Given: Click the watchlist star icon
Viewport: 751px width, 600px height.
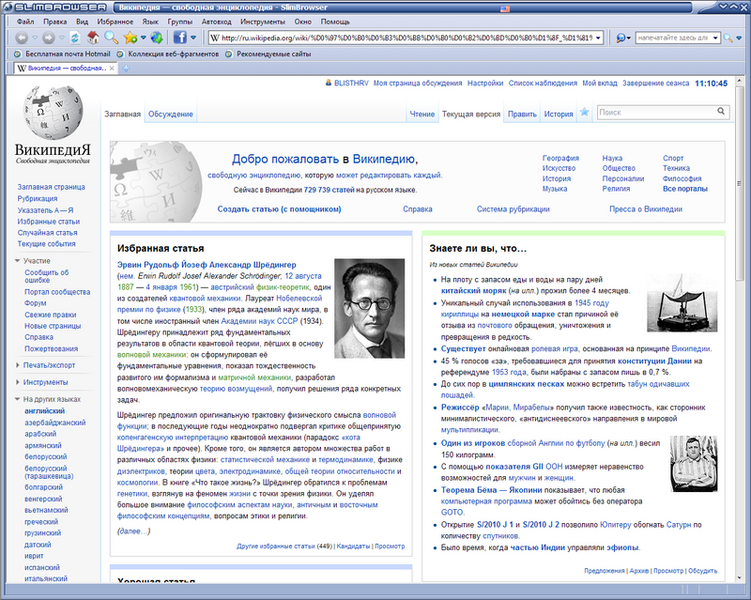Looking at the screenshot, I should point(584,112).
